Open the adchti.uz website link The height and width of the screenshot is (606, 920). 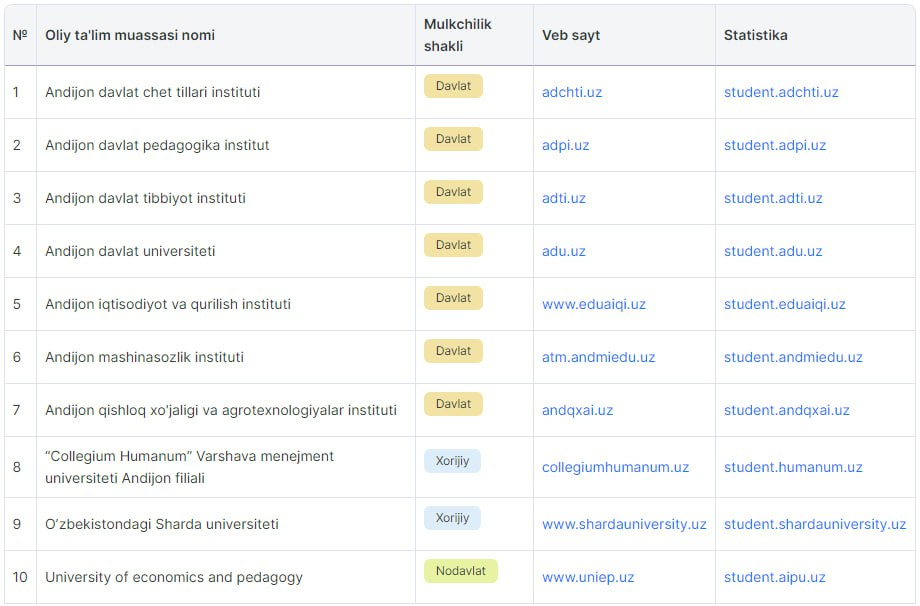click(571, 92)
